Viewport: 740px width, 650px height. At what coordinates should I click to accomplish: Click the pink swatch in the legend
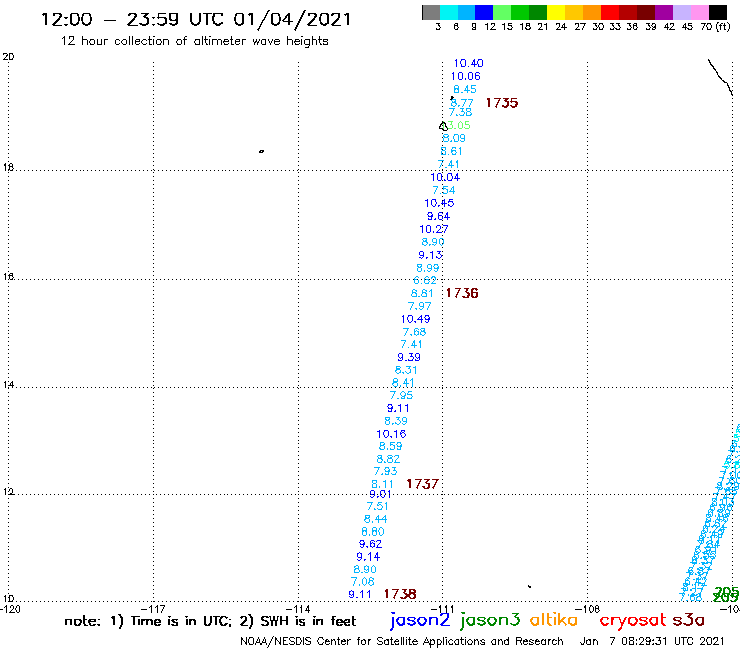[x=700, y=12]
